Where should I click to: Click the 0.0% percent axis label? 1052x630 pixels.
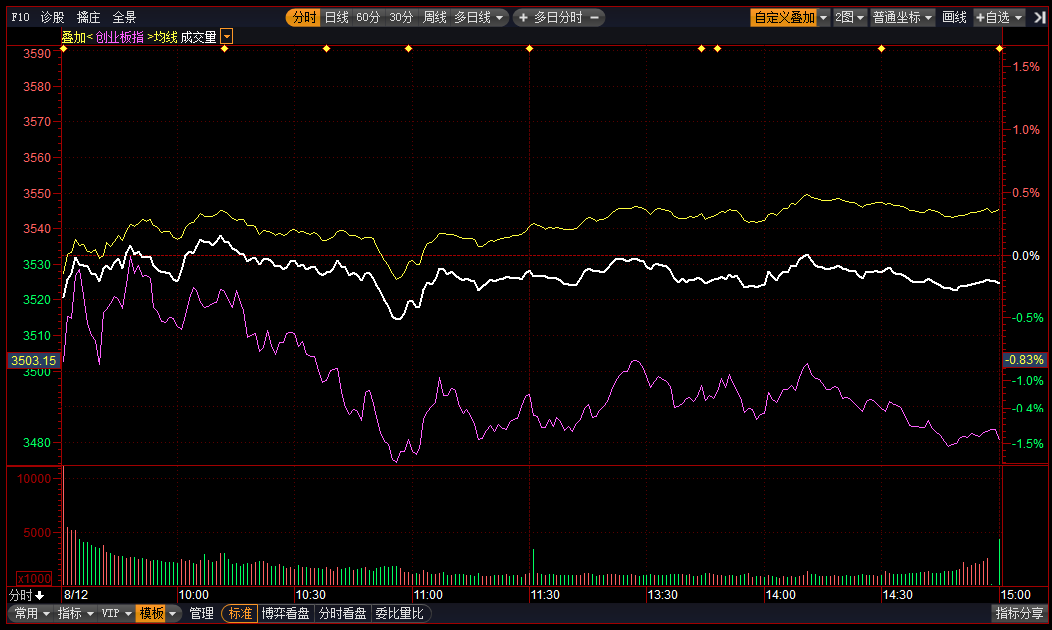click(1026, 256)
